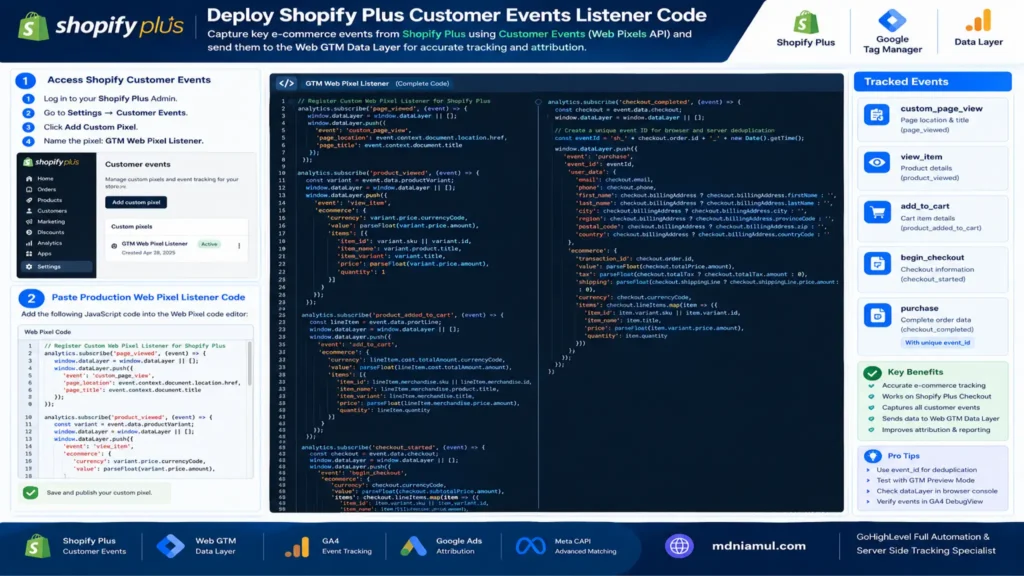Viewport: 1024px width, 576px height.
Task: Select the view_item eye icon
Action: click(876, 163)
